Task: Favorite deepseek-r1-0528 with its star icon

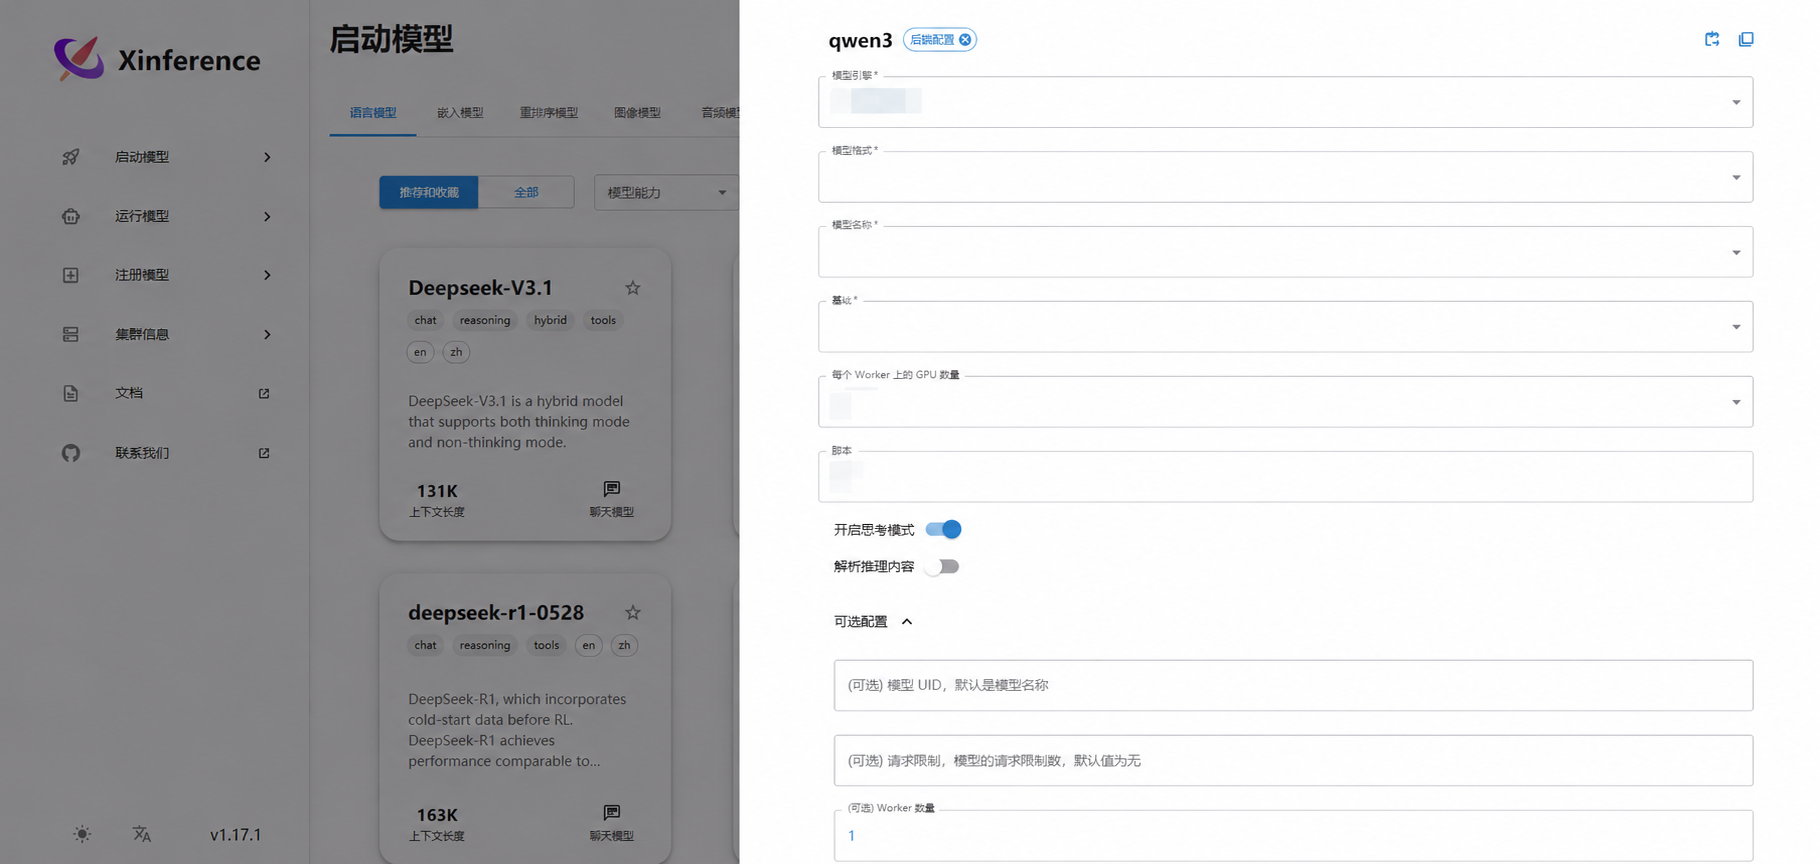Action: (633, 612)
